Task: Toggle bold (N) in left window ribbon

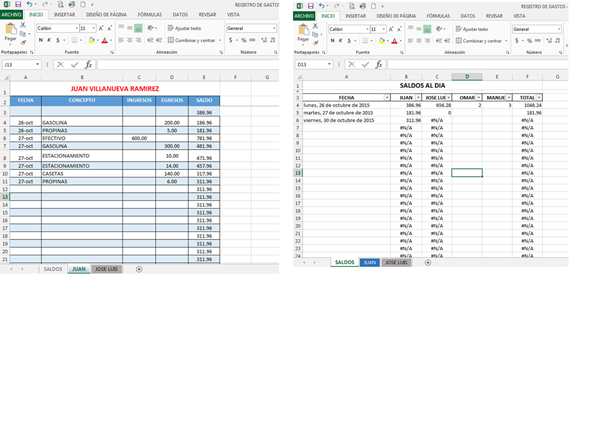Action: pos(39,40)
